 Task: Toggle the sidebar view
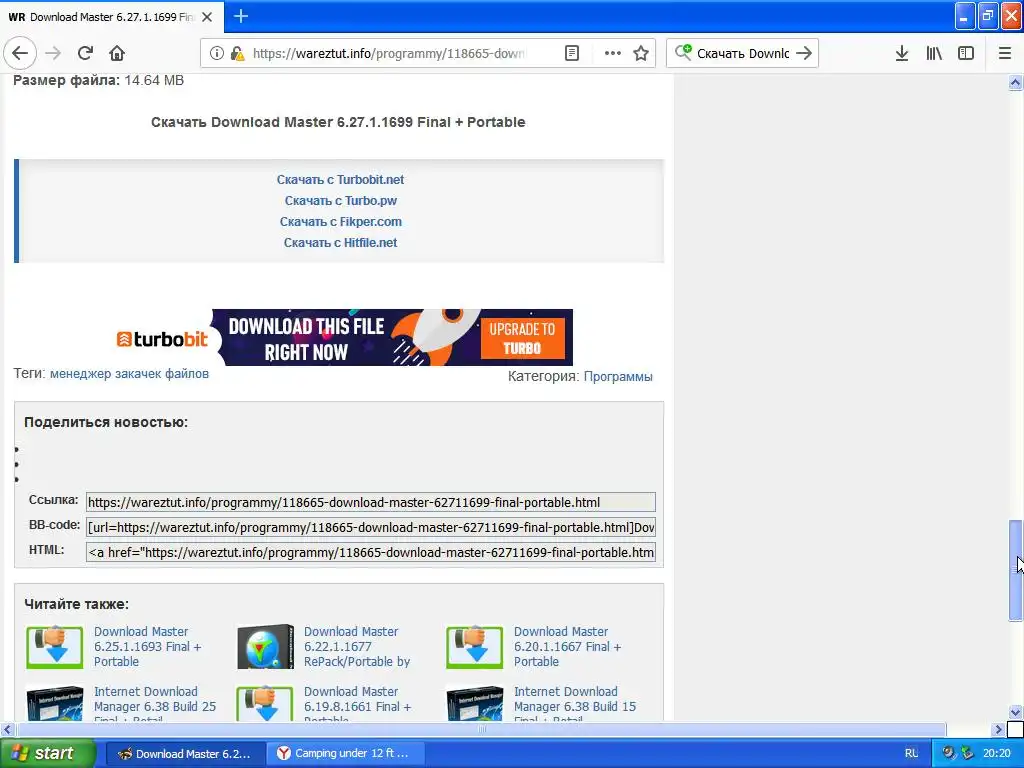[x=966, y=54]
